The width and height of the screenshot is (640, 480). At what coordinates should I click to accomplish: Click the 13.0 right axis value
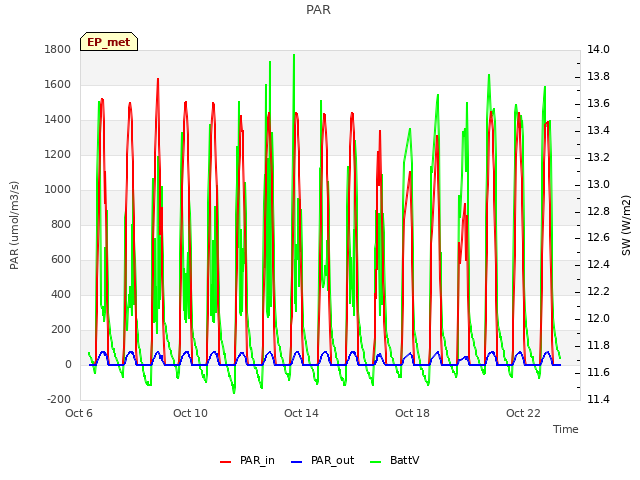point(598,184)
